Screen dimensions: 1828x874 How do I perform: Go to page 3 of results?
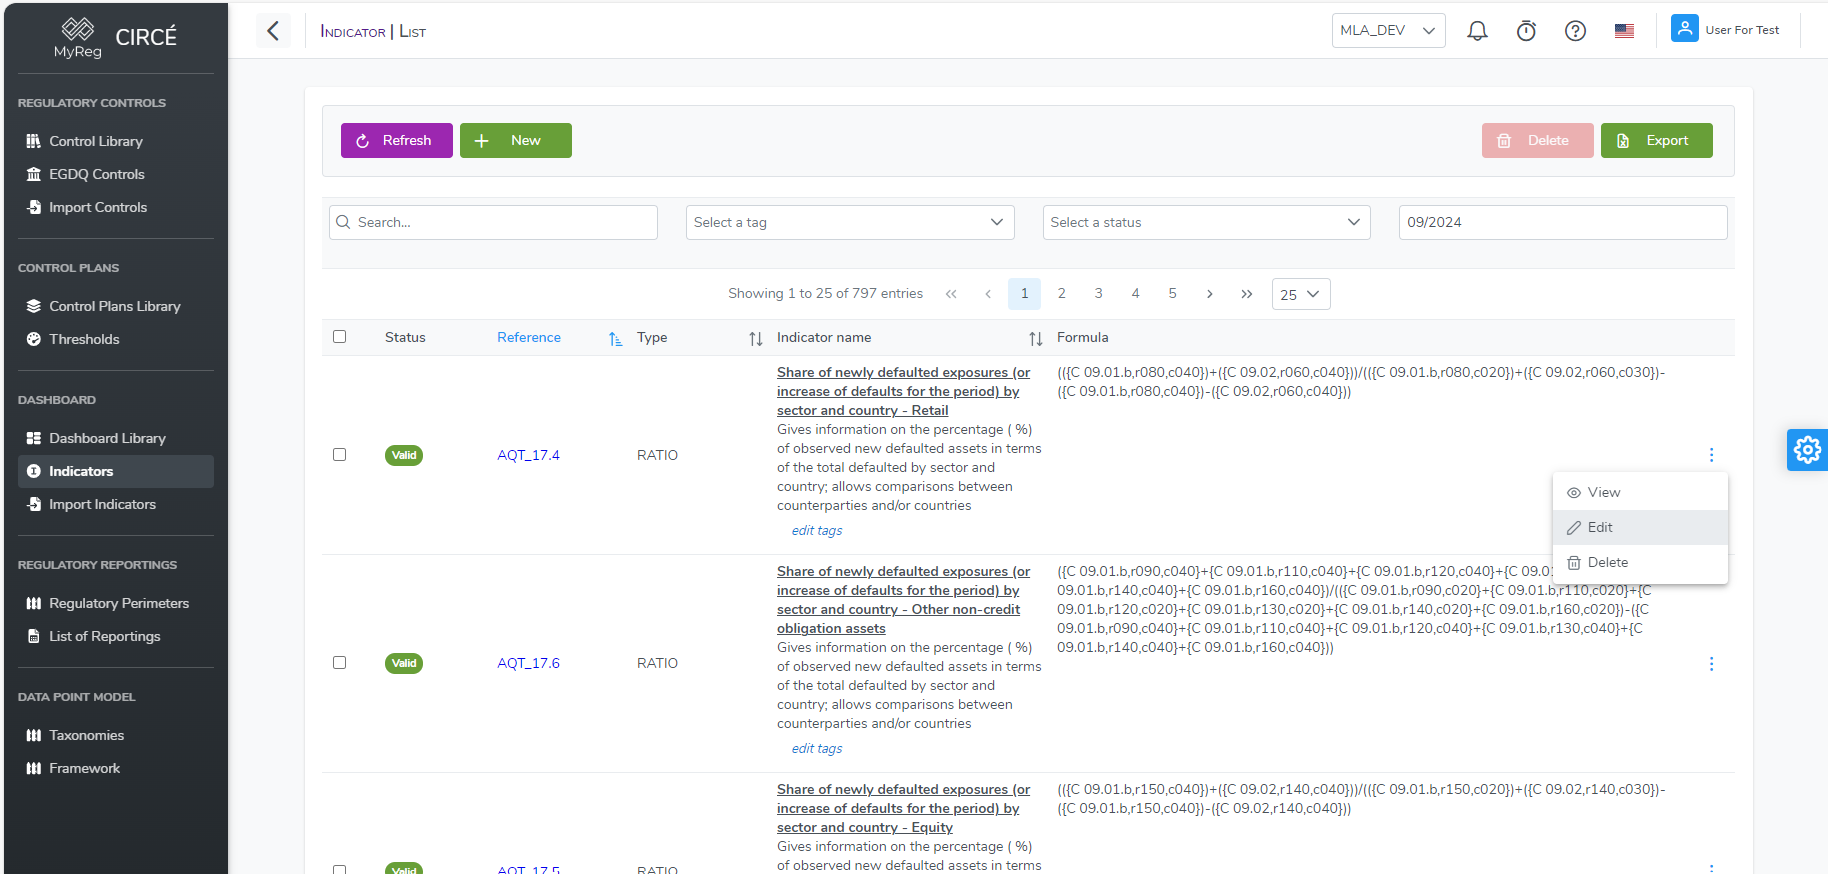[1098, 294]
